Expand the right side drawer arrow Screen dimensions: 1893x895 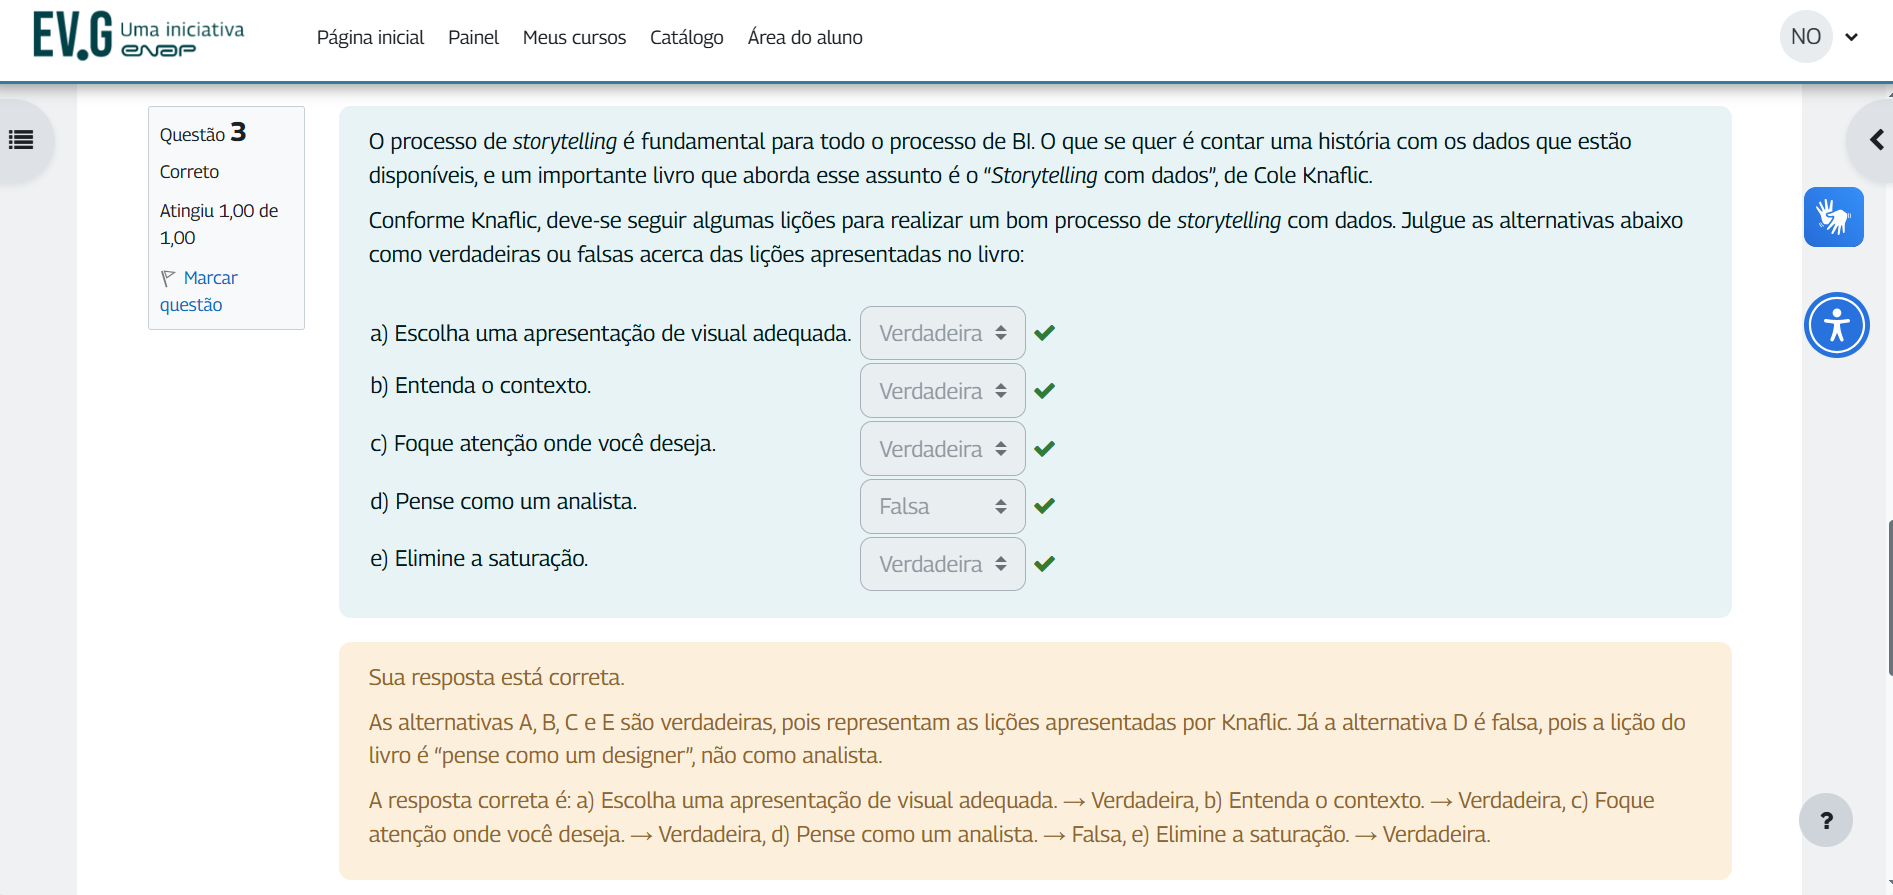1875,141
